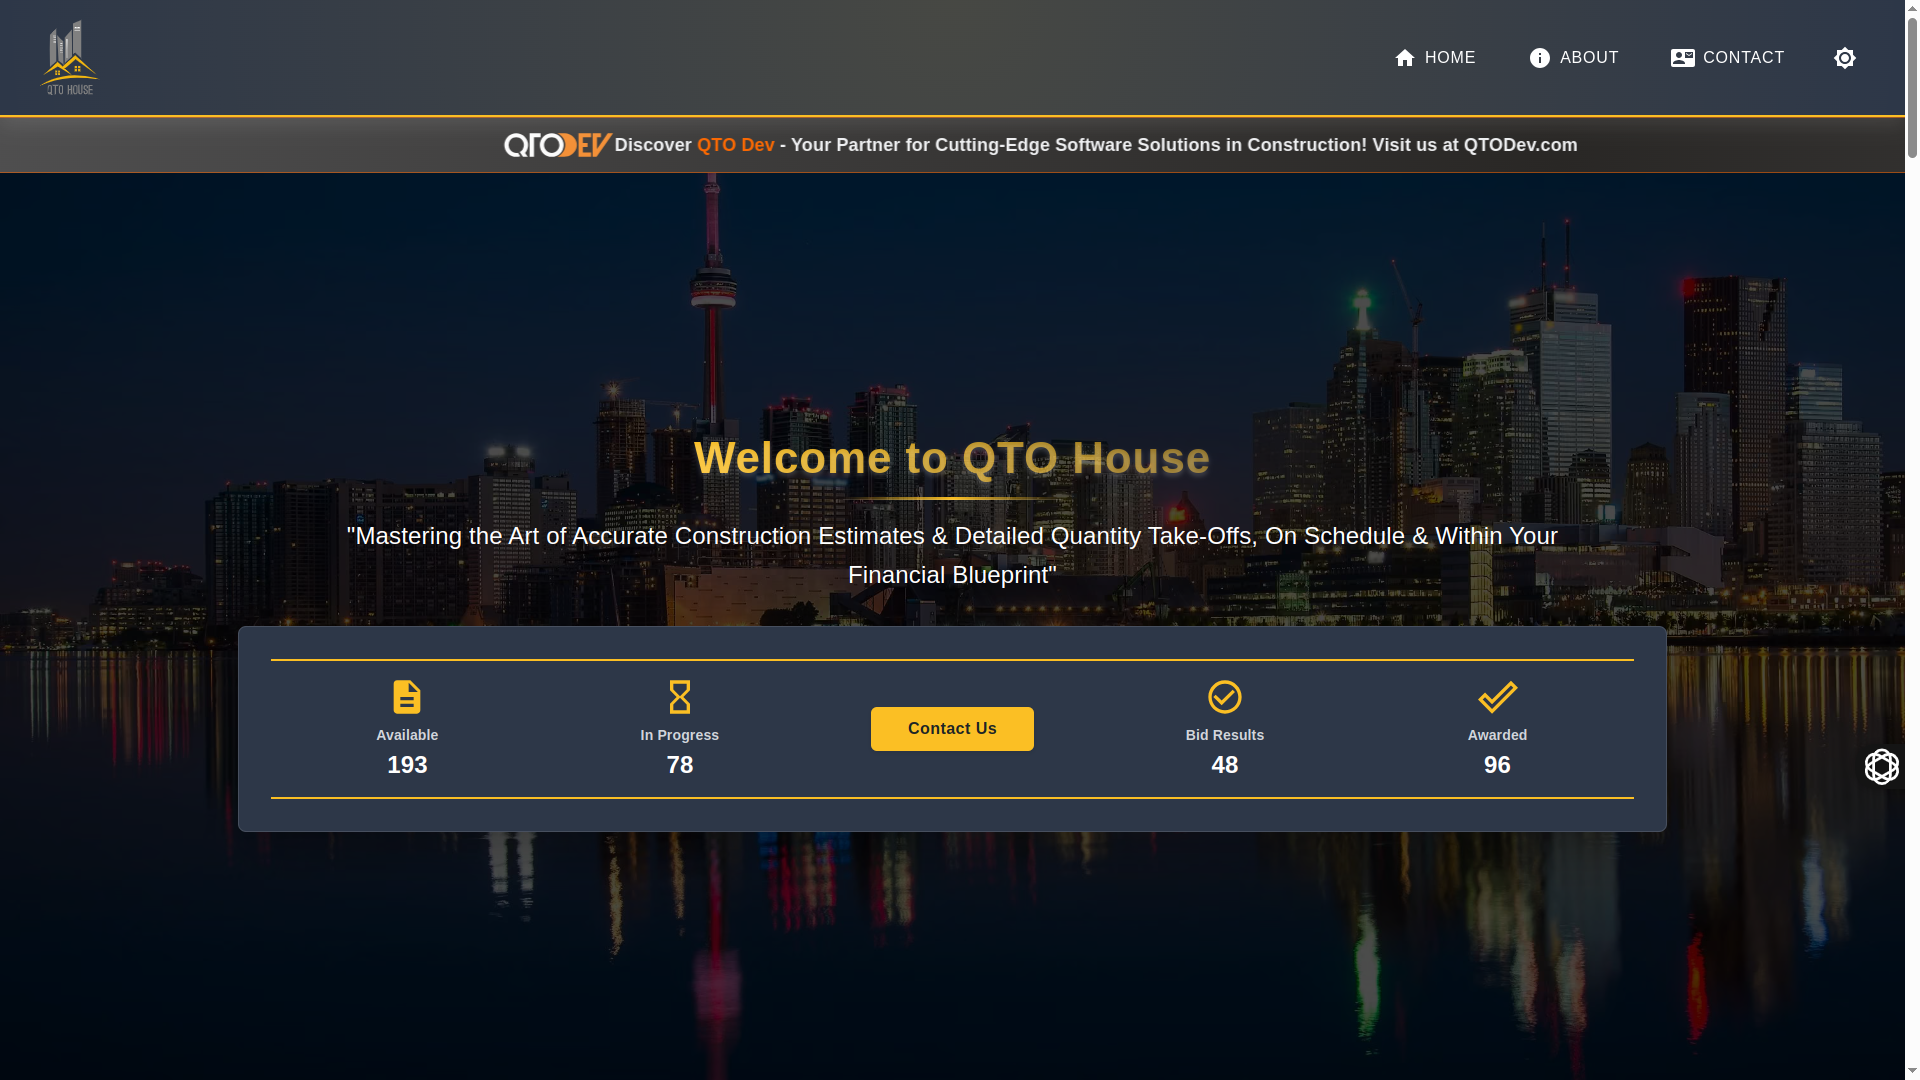Click the contact card icon in the navbar

[x=1682, y=58]
